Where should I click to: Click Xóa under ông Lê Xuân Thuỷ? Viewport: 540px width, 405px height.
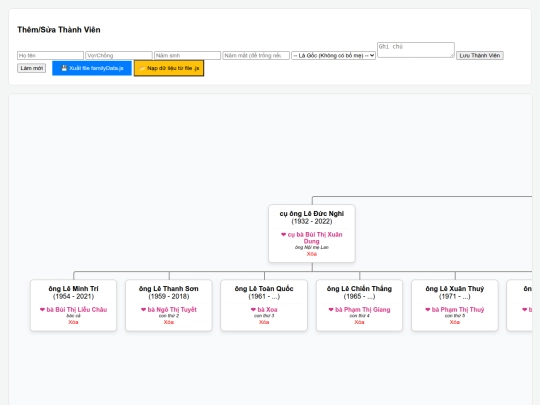(455, 322)
